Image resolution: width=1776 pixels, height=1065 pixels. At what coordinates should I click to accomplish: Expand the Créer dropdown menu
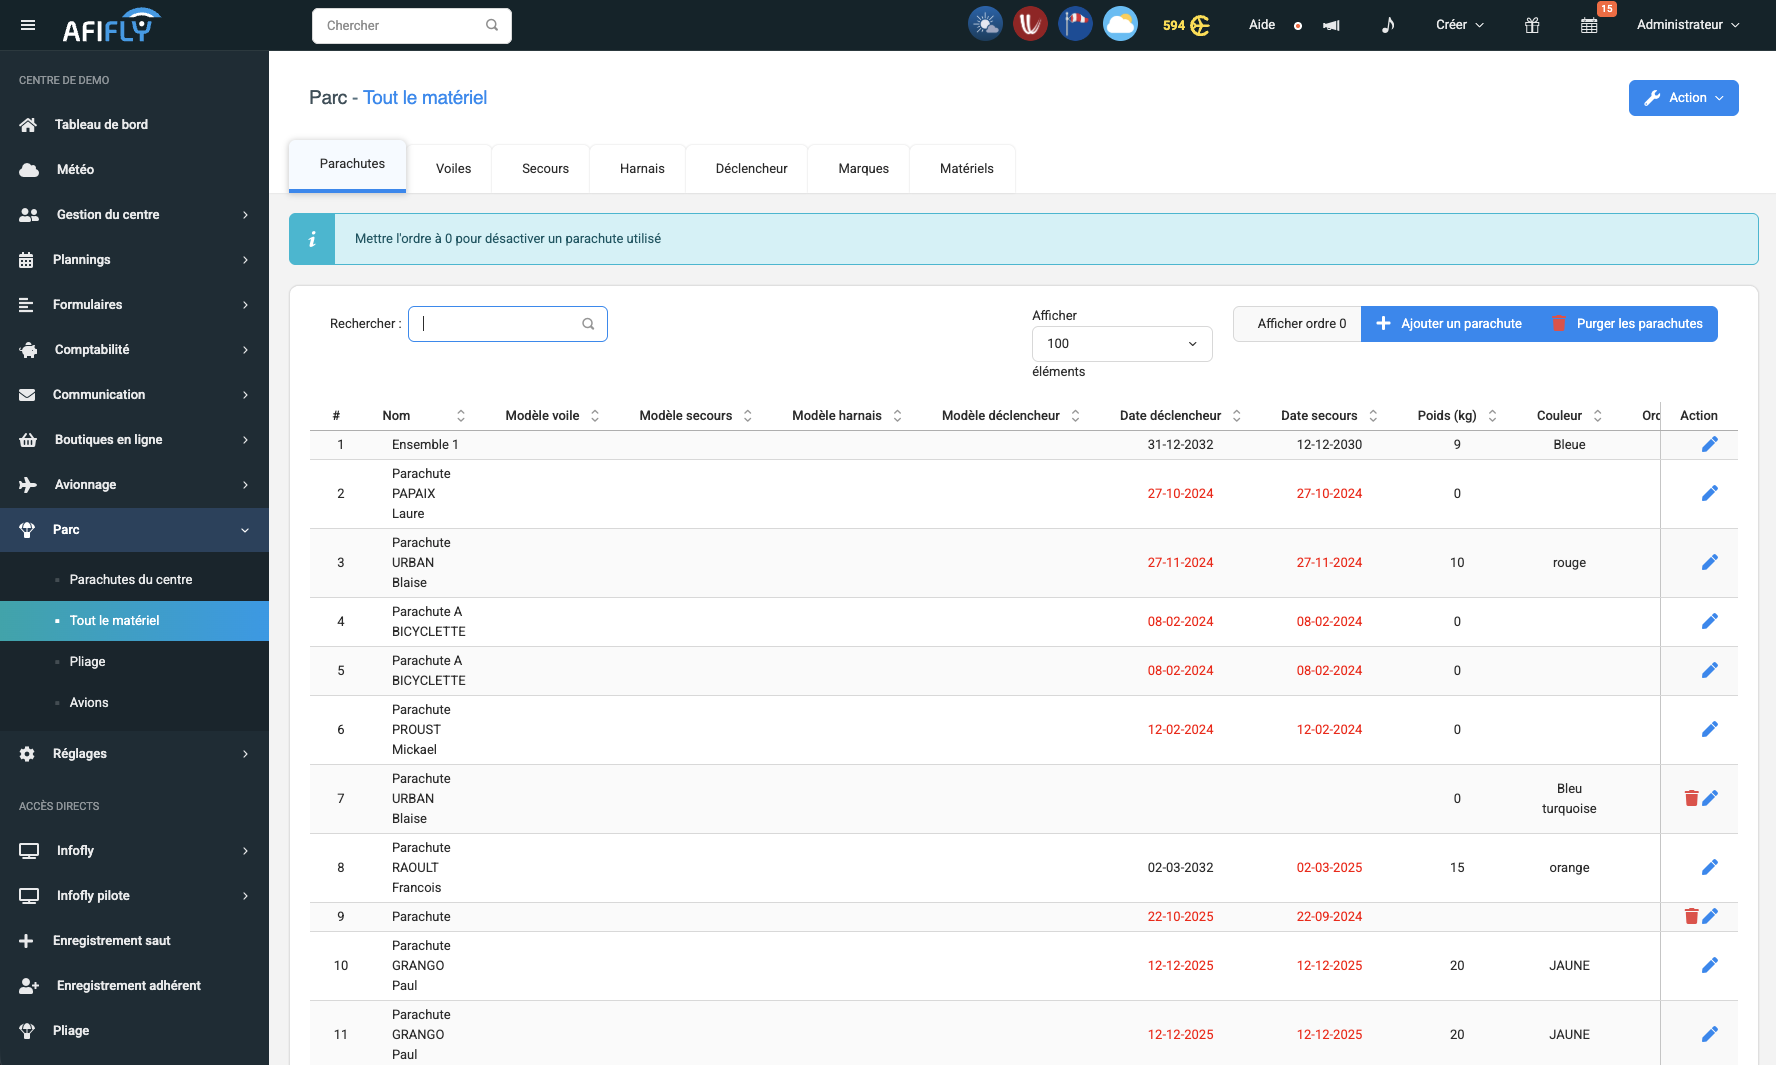[1459, 25]
